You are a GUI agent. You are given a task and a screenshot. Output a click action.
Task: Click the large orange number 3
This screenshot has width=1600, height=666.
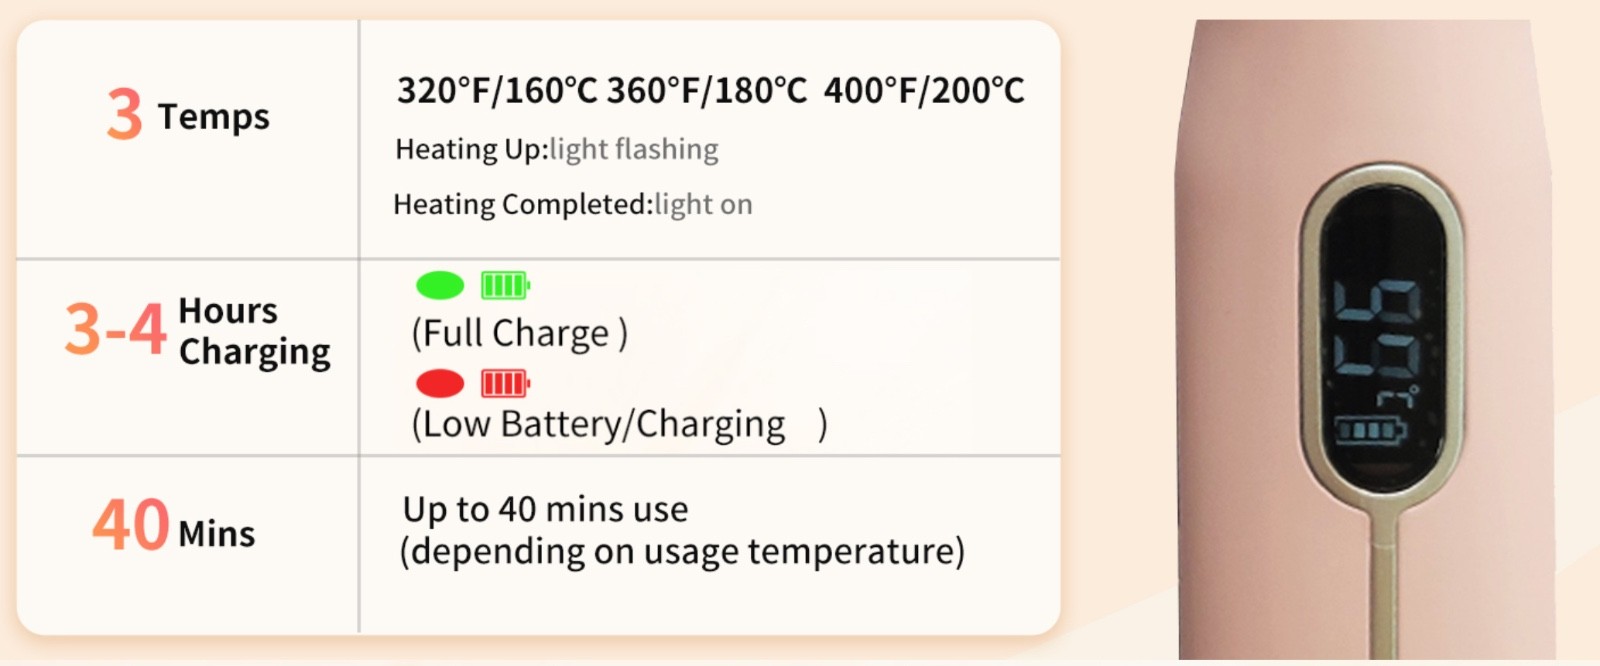125,114
